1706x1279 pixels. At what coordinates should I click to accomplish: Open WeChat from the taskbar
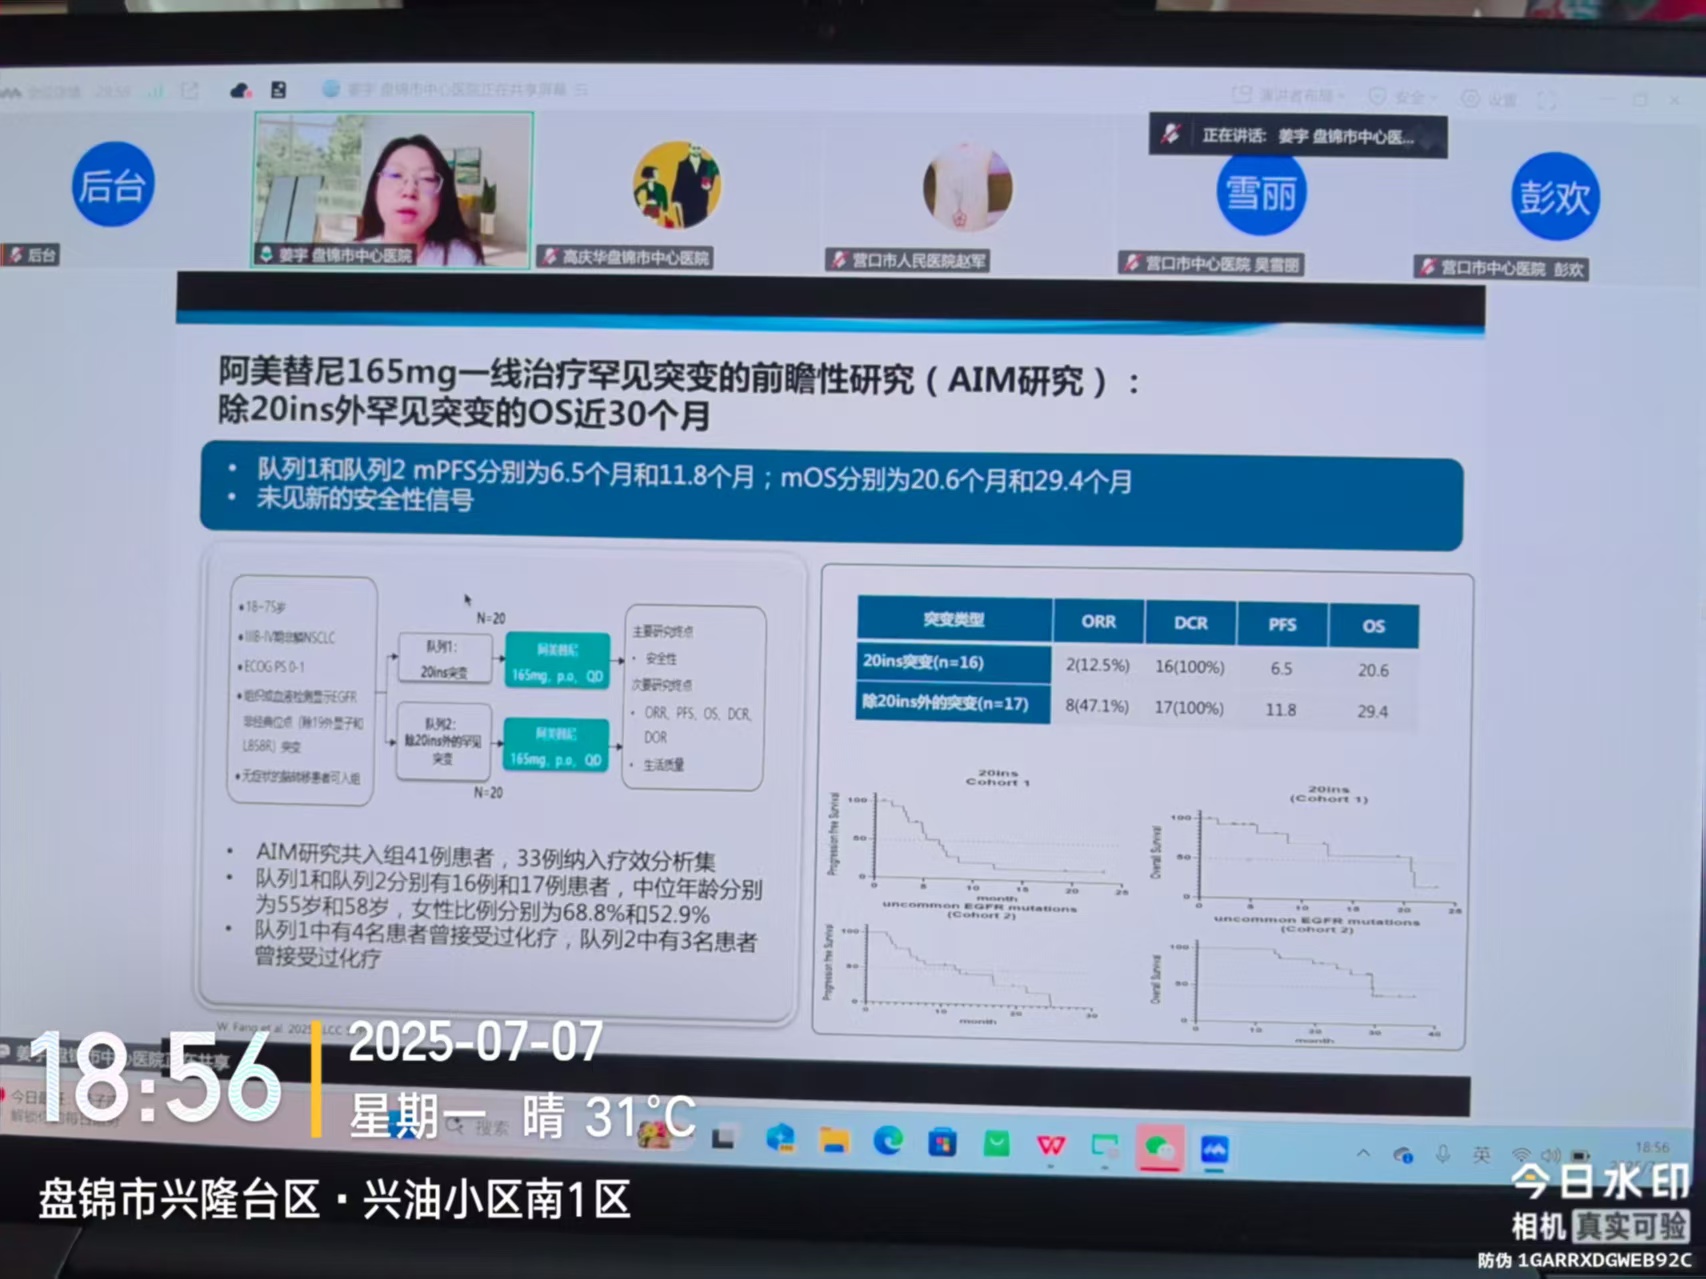[1159, 1148]
